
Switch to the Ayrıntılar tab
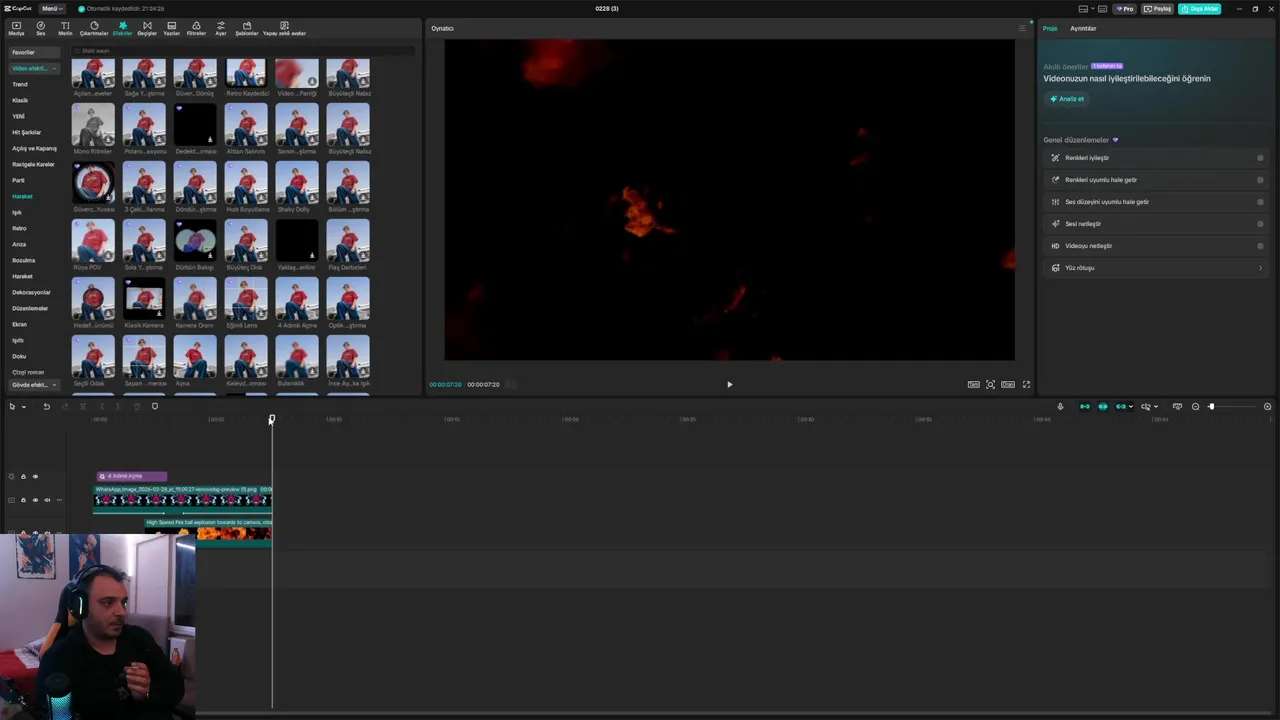point(1083,28)
